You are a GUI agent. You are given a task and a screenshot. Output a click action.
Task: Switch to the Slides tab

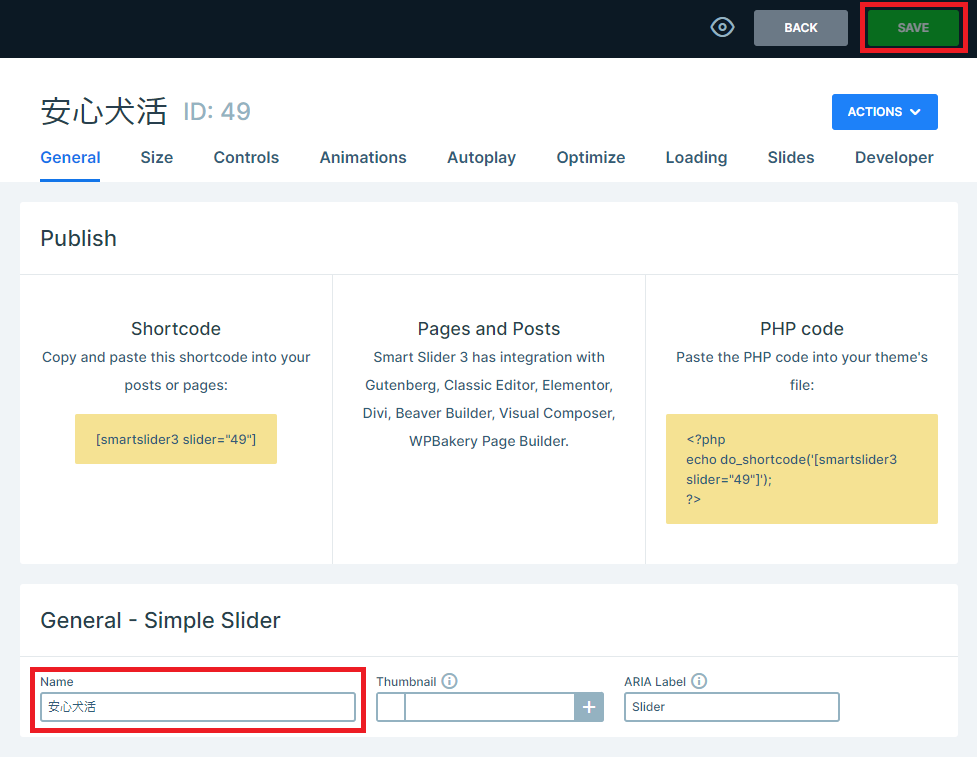(790, 157)
